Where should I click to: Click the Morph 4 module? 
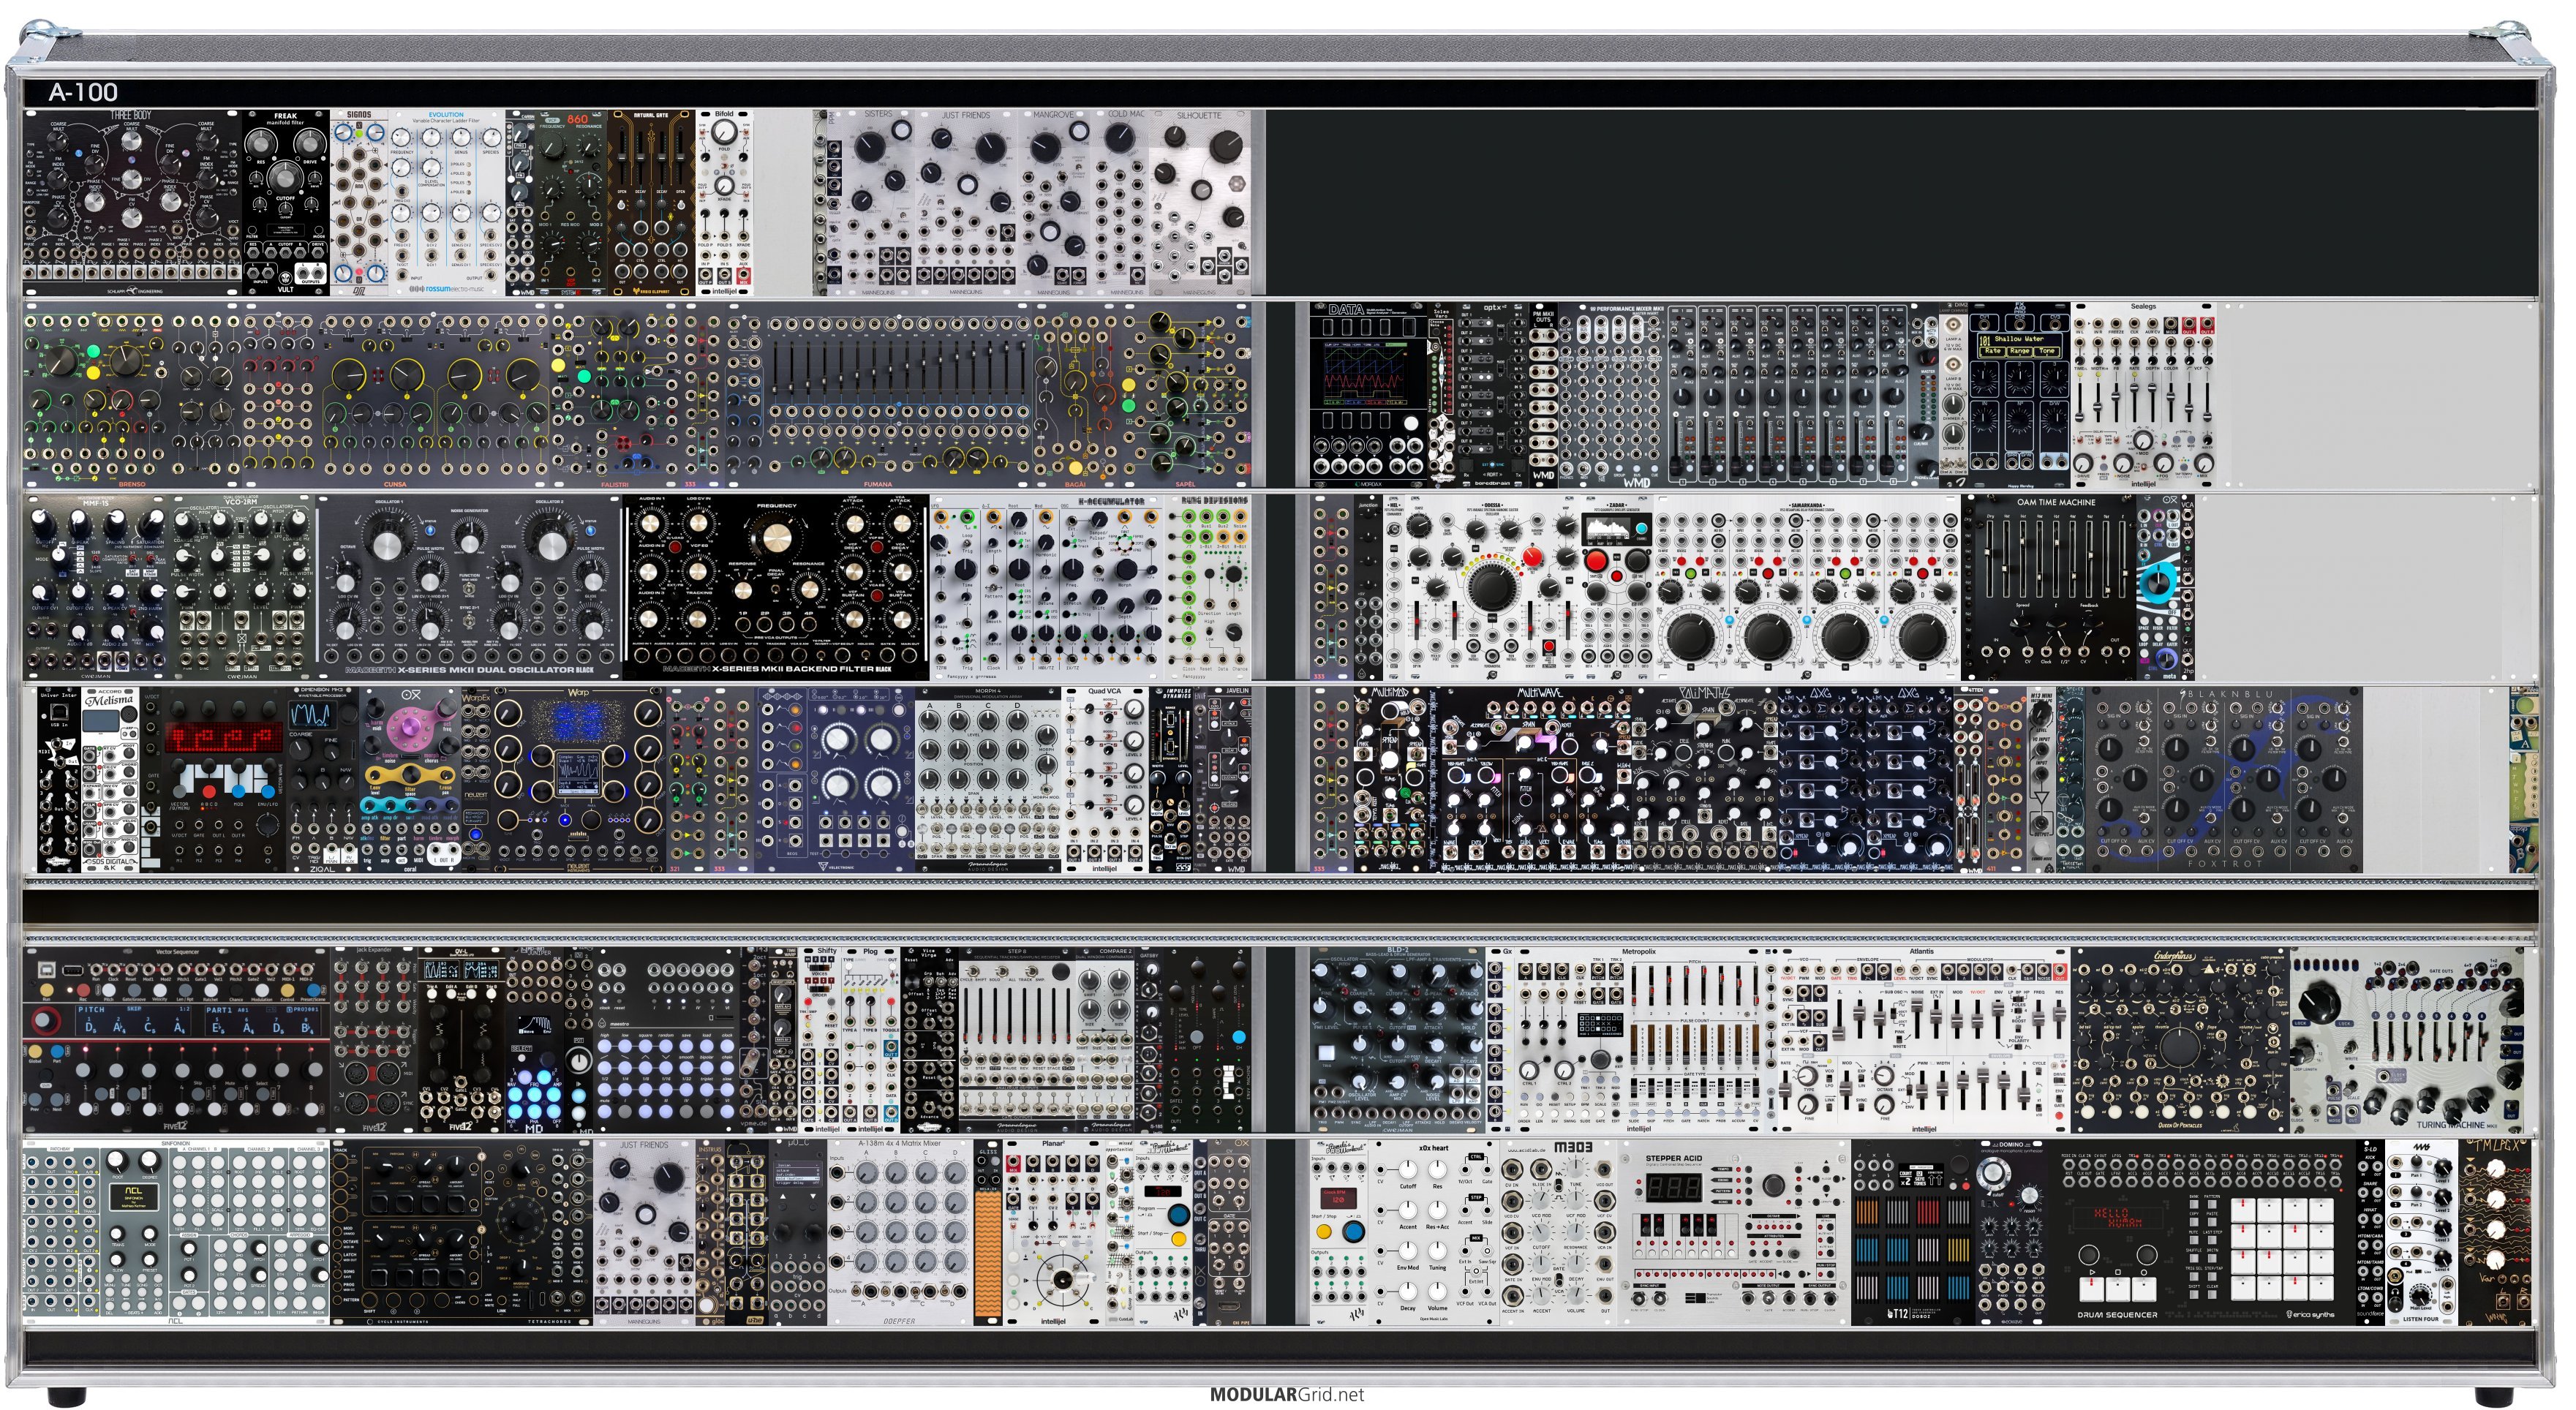pyautogui.click(x=988, y=780)
